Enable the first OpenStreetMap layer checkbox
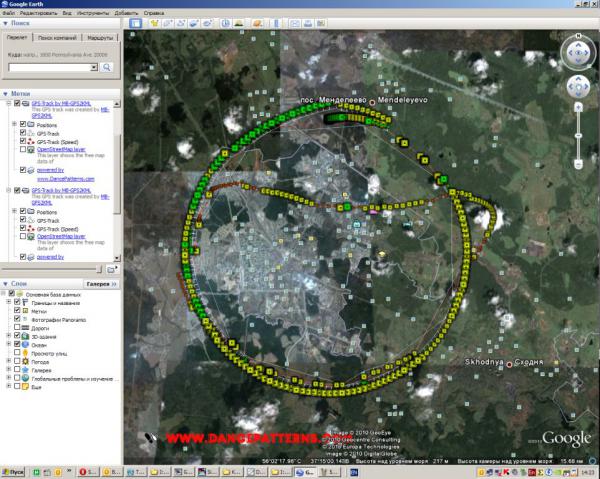The image size is (600, 479). tap(23, 149)
